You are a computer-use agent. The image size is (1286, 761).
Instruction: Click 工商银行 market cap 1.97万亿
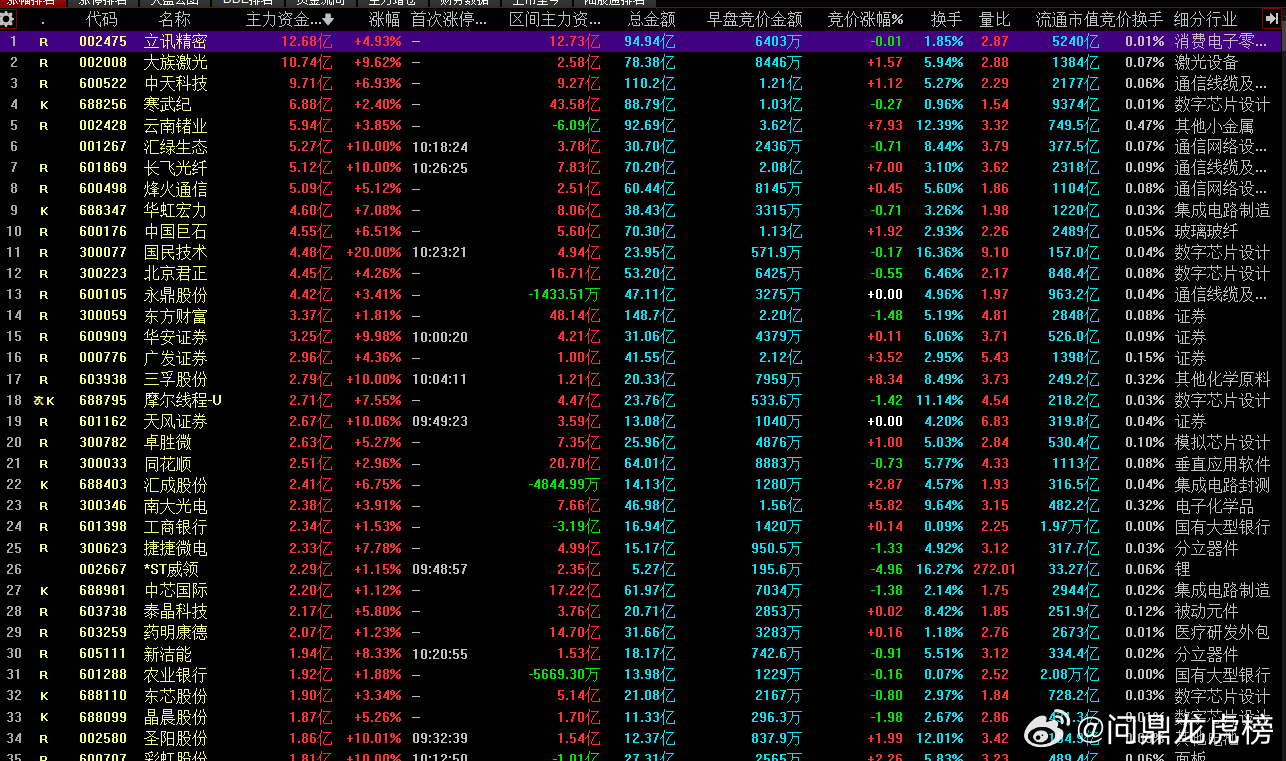(1070, 527)
